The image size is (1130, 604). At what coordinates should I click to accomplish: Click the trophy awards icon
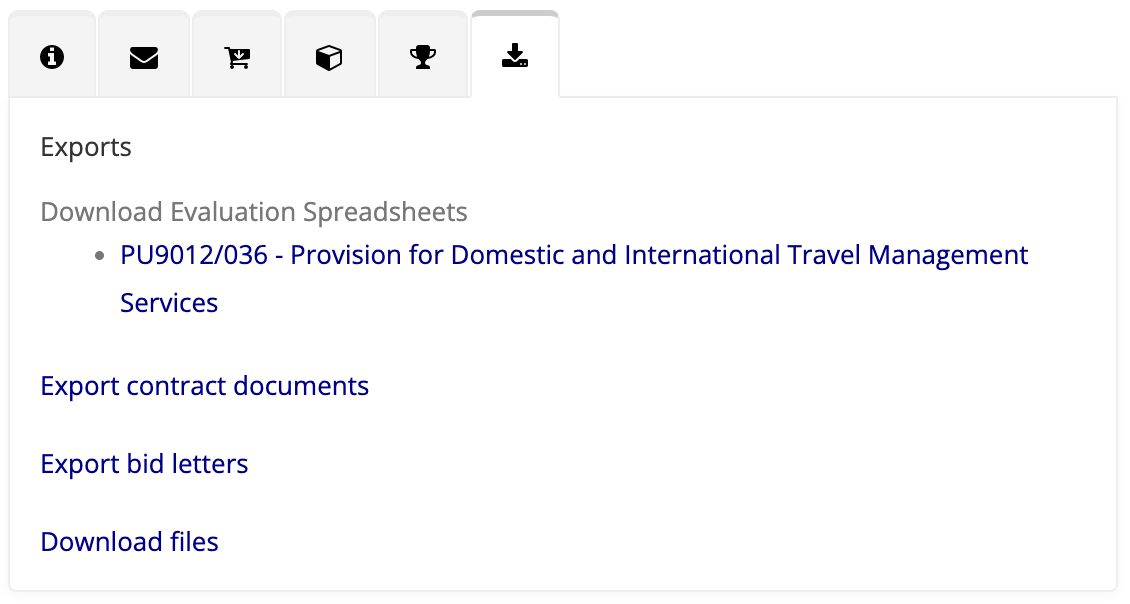(x=423, y=57)
